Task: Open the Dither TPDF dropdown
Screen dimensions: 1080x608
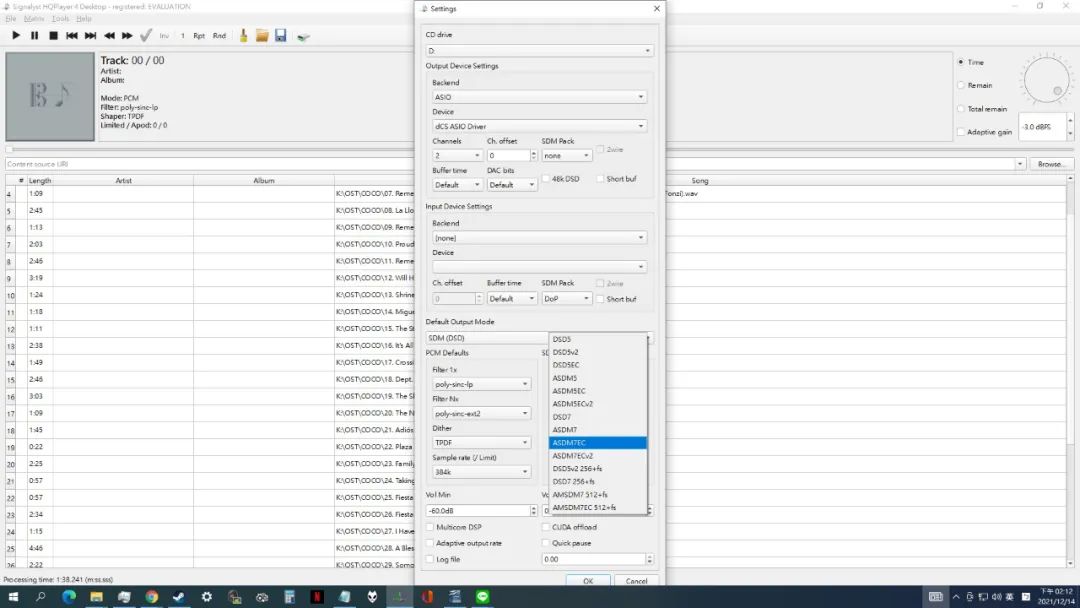Action: (x=481, y=442)
